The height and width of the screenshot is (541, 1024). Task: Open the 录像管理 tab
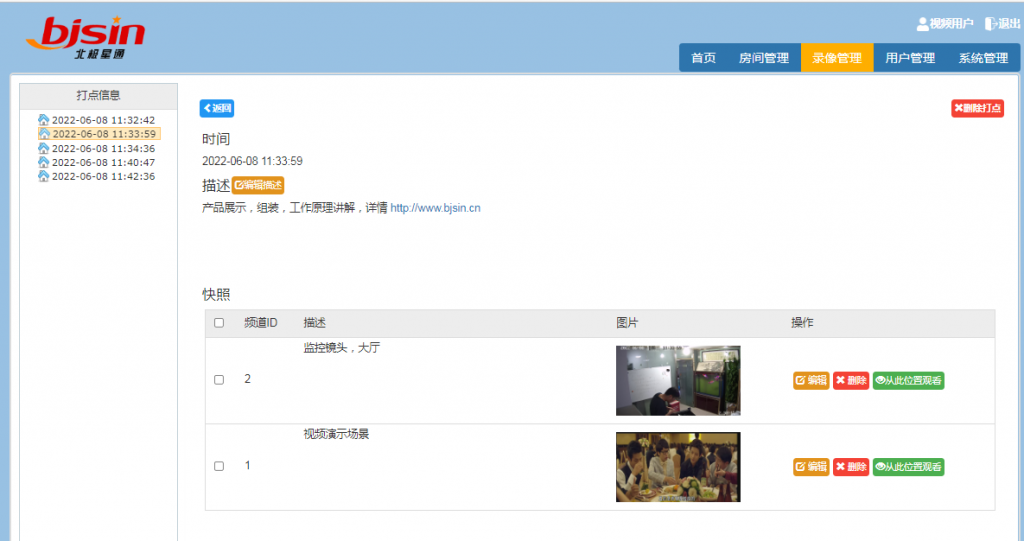(837, 57)
